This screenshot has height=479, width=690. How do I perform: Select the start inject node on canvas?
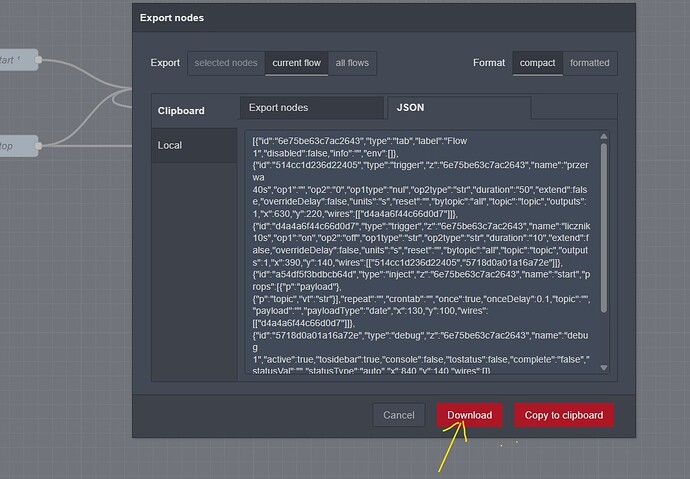click(17, 59)
